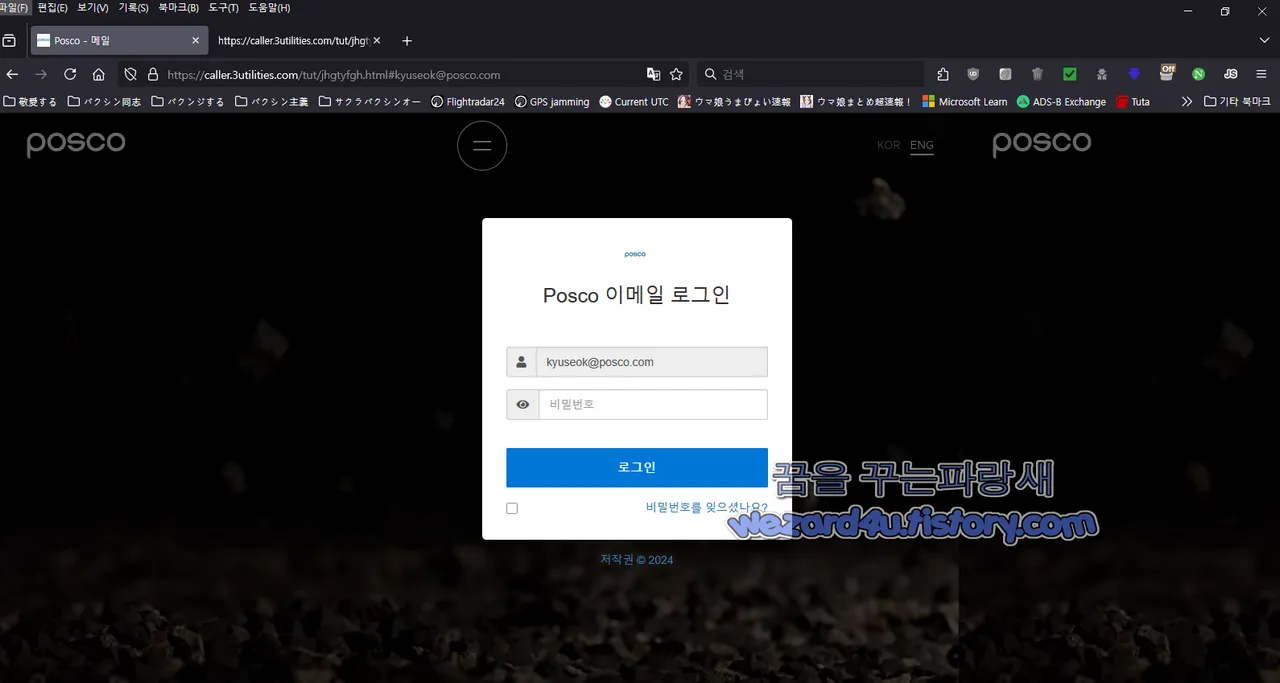
Task: Open a new browser tab
Action: [407, 41]
